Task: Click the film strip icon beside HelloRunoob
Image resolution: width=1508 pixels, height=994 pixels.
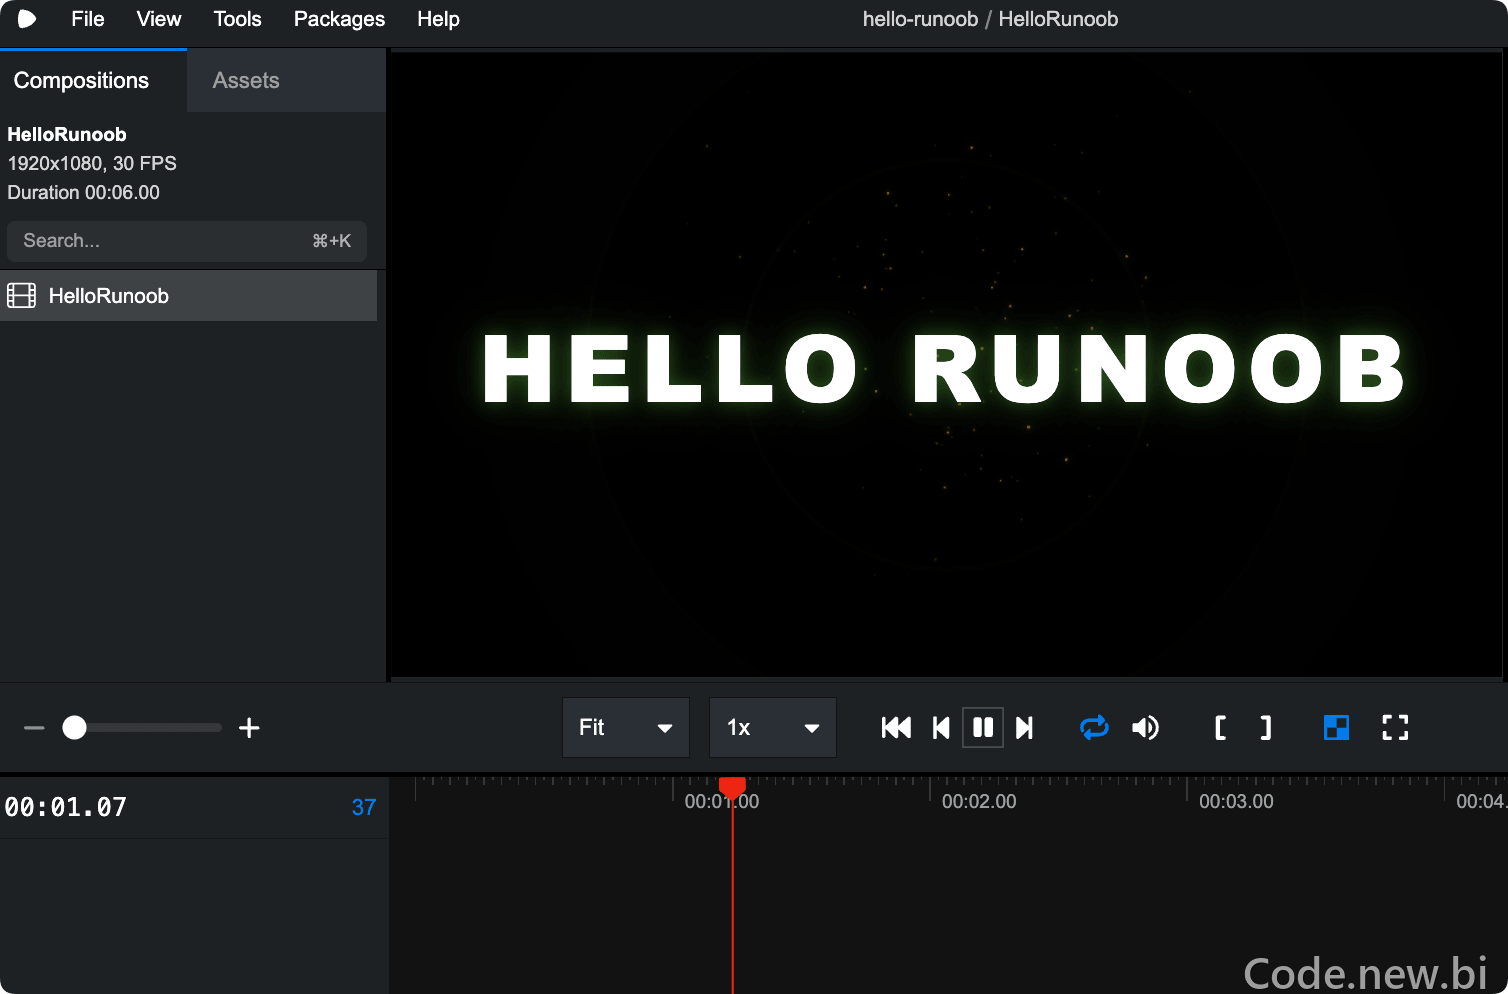Action: [22, 296]
